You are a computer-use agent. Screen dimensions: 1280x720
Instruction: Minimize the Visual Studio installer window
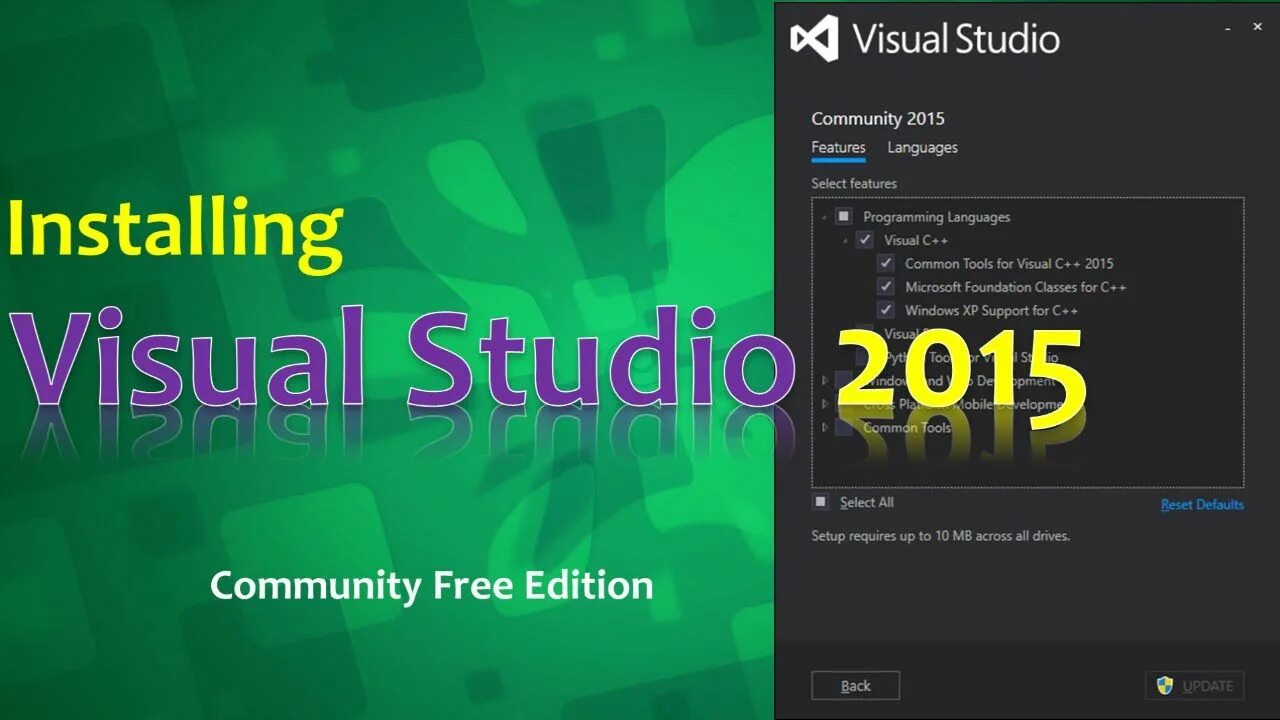1228,28
